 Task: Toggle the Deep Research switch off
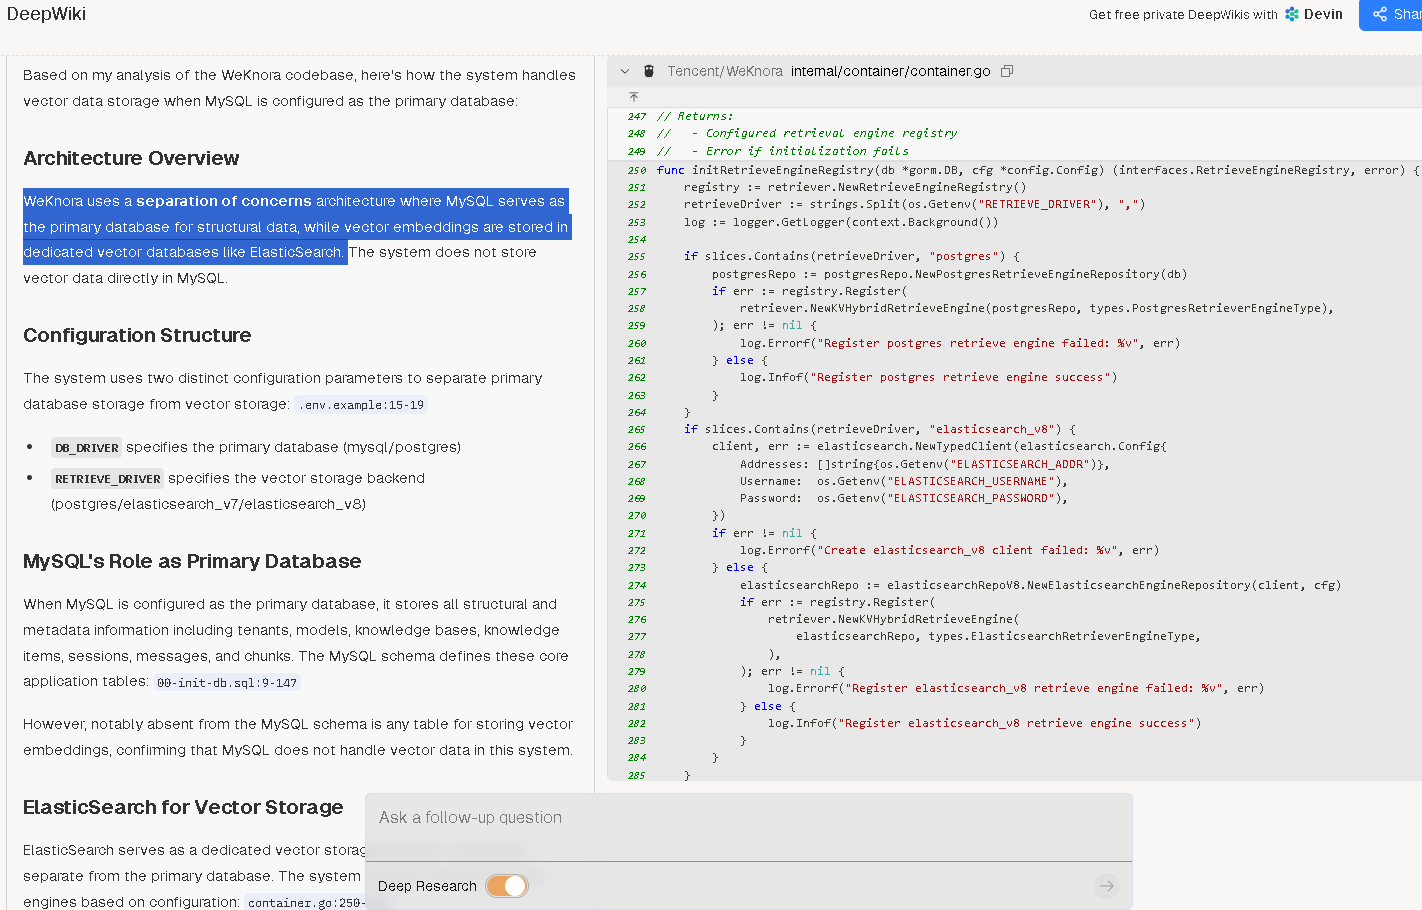(507, 886)
